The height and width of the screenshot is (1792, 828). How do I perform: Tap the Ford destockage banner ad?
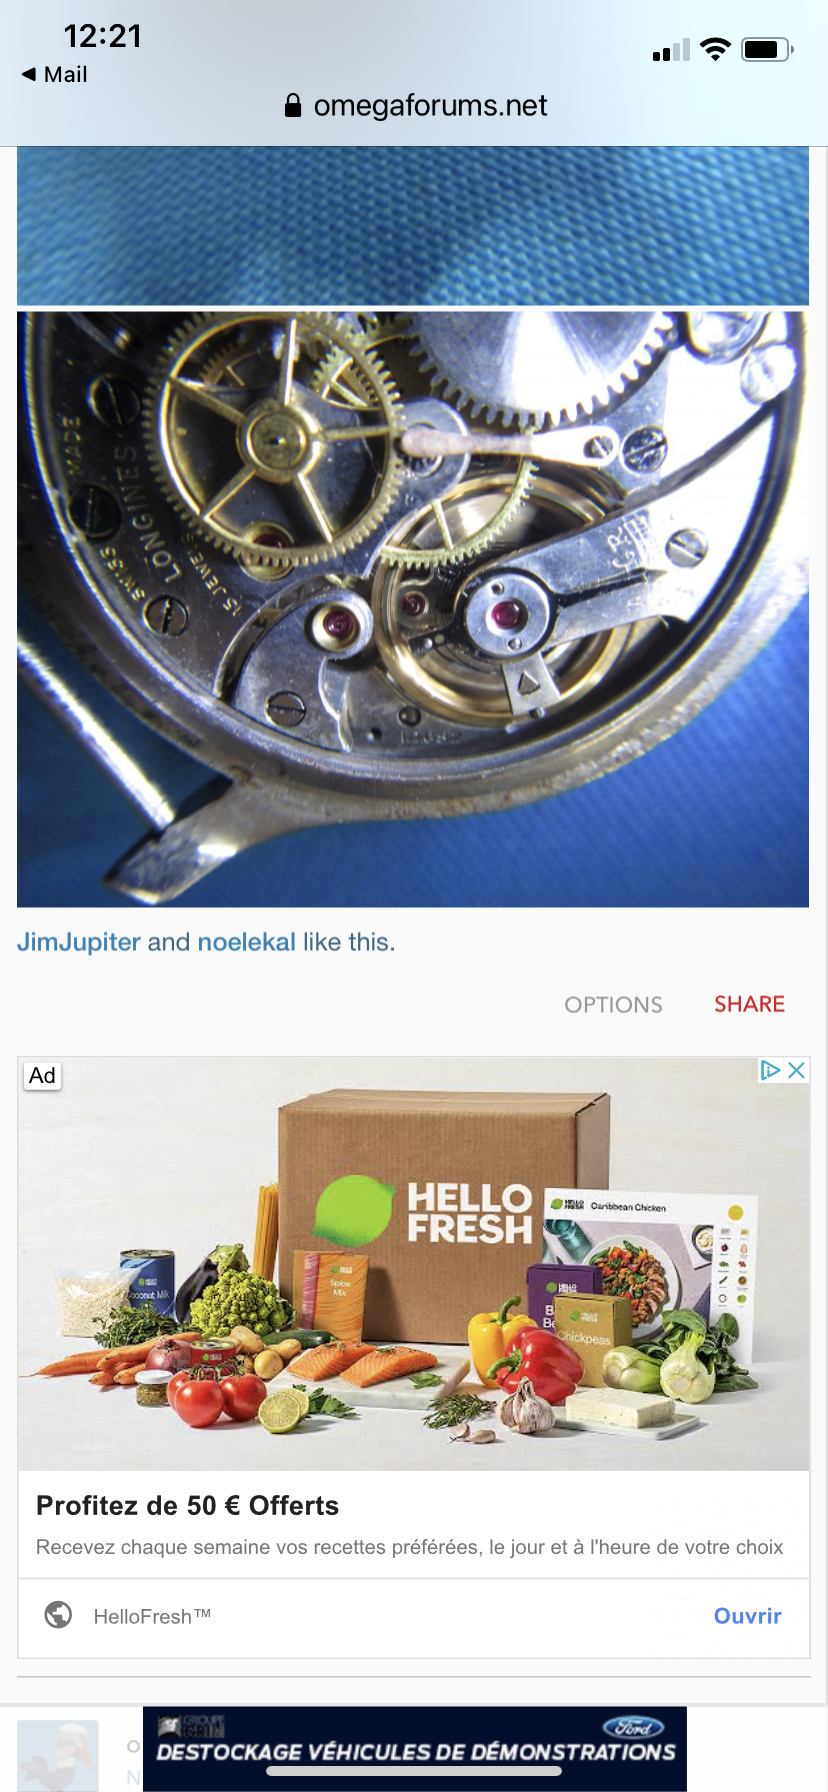[x=415, y=1748]
